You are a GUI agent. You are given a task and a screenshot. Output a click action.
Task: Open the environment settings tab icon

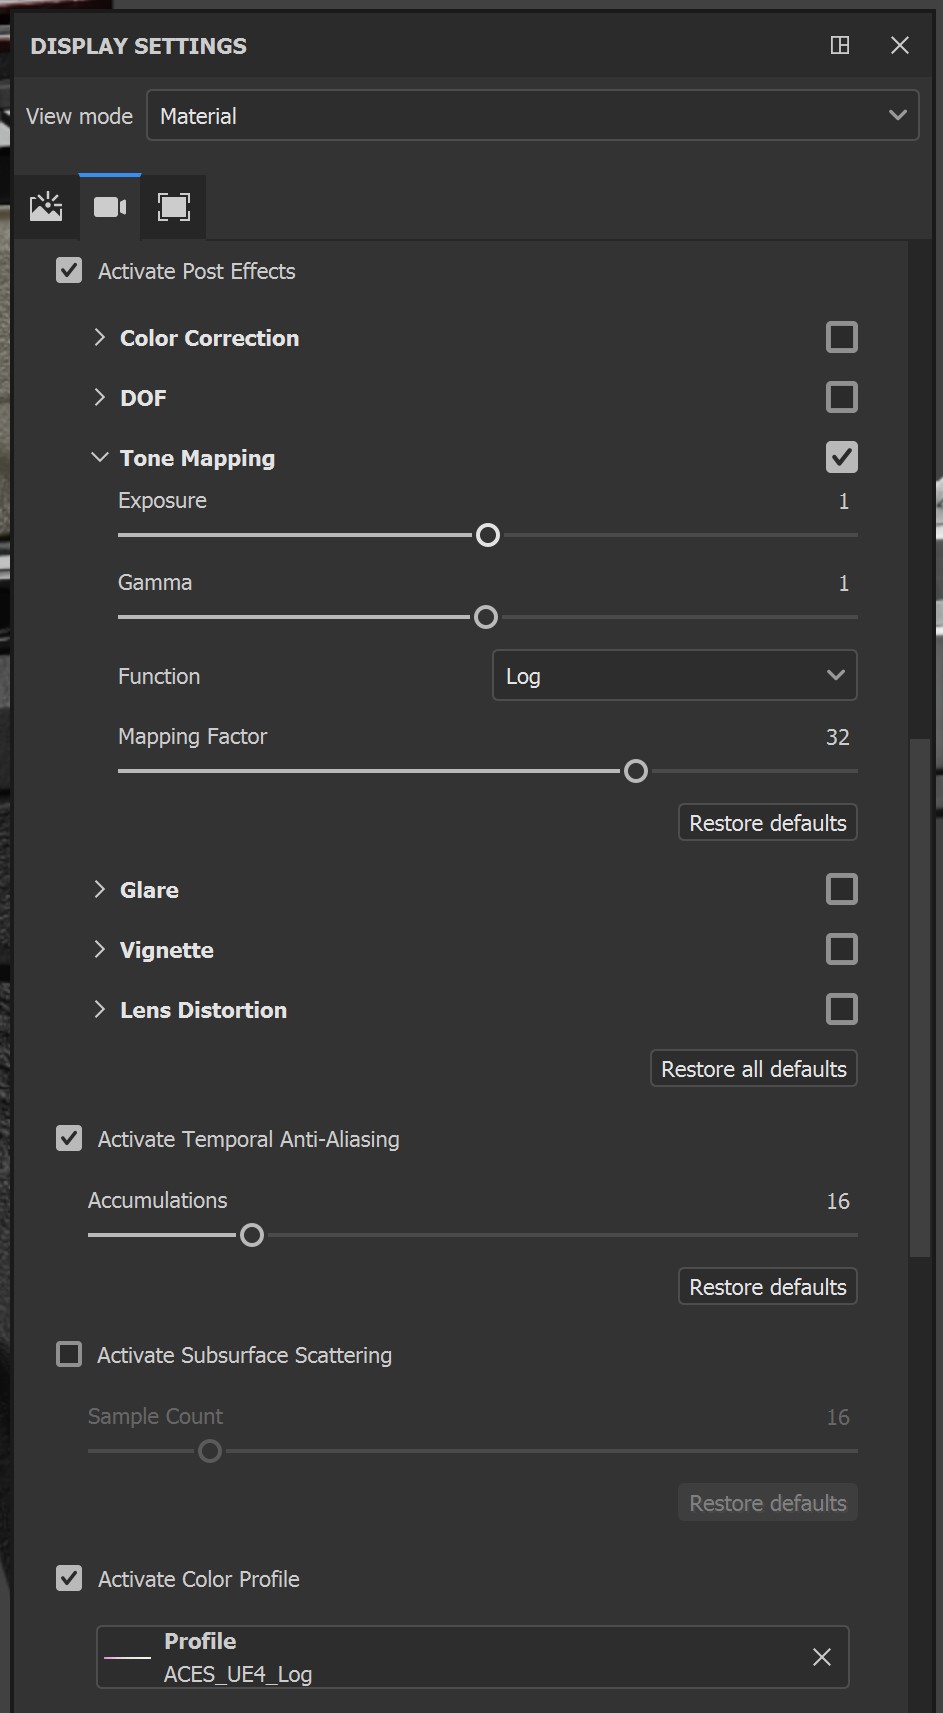pyautogui.click(x=46, y=207)
